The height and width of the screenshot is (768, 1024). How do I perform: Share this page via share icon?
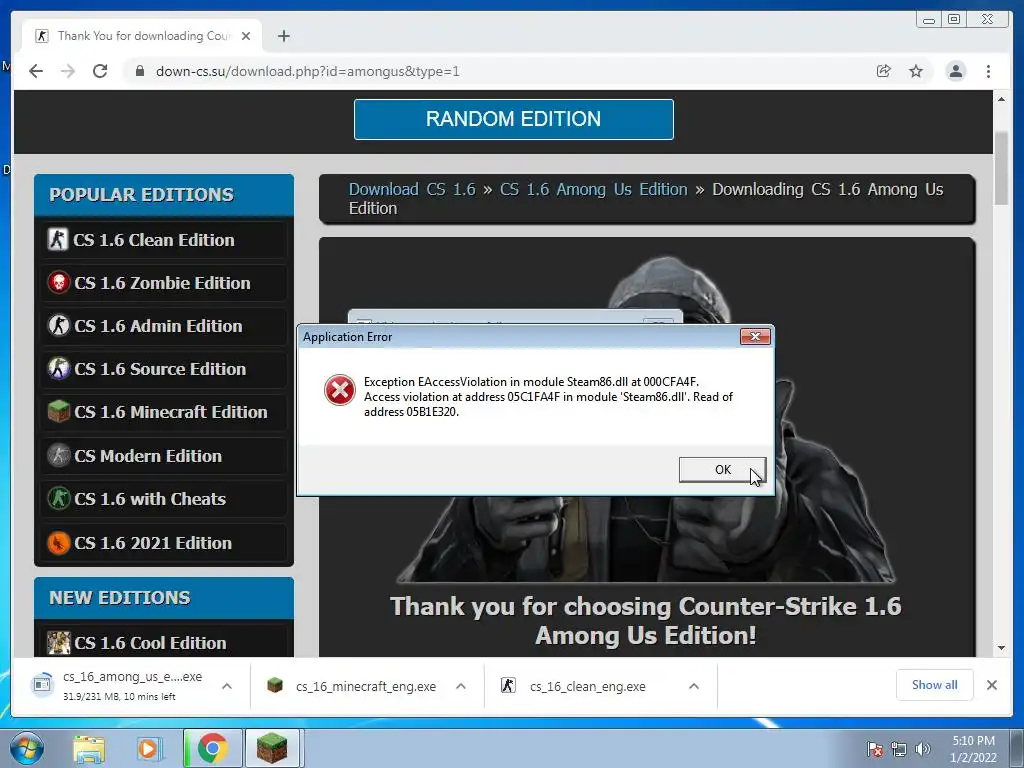pos(884,71)
